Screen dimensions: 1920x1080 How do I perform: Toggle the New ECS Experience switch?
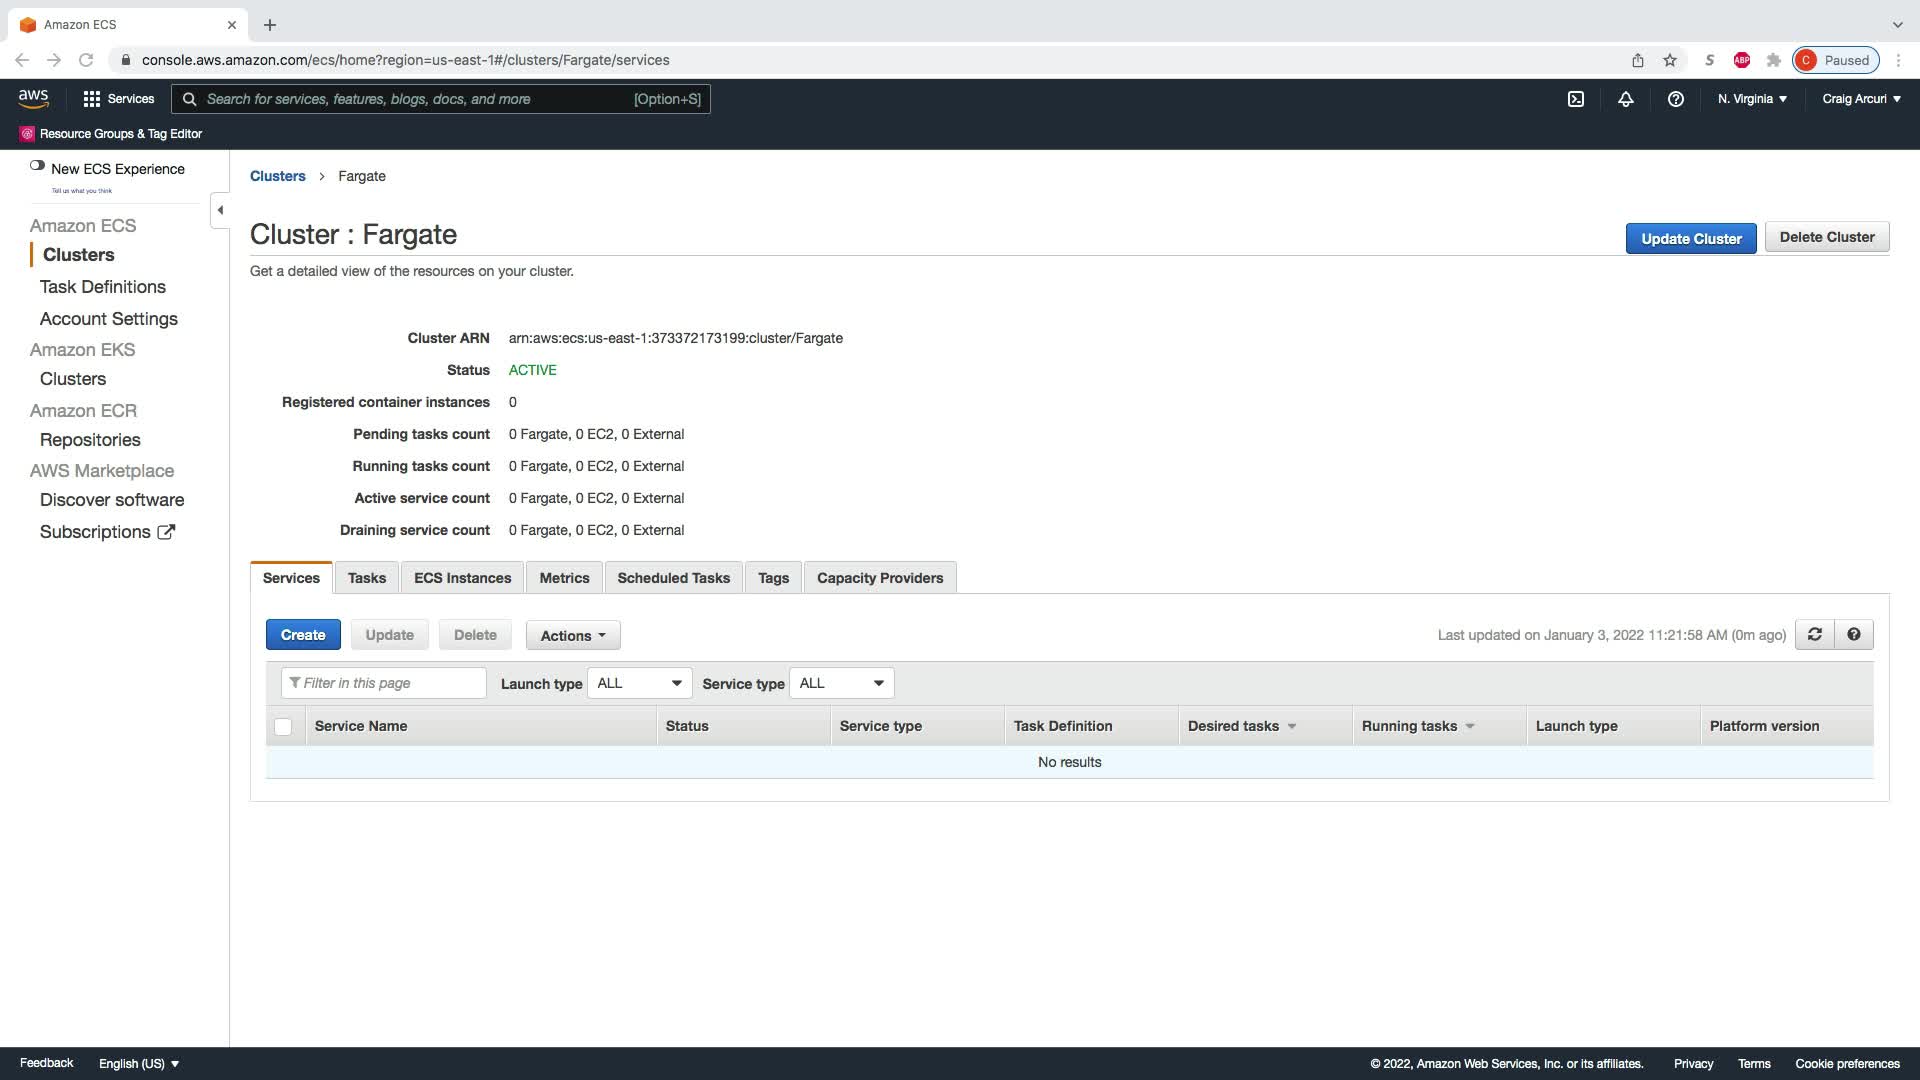[x=37, y=166]
